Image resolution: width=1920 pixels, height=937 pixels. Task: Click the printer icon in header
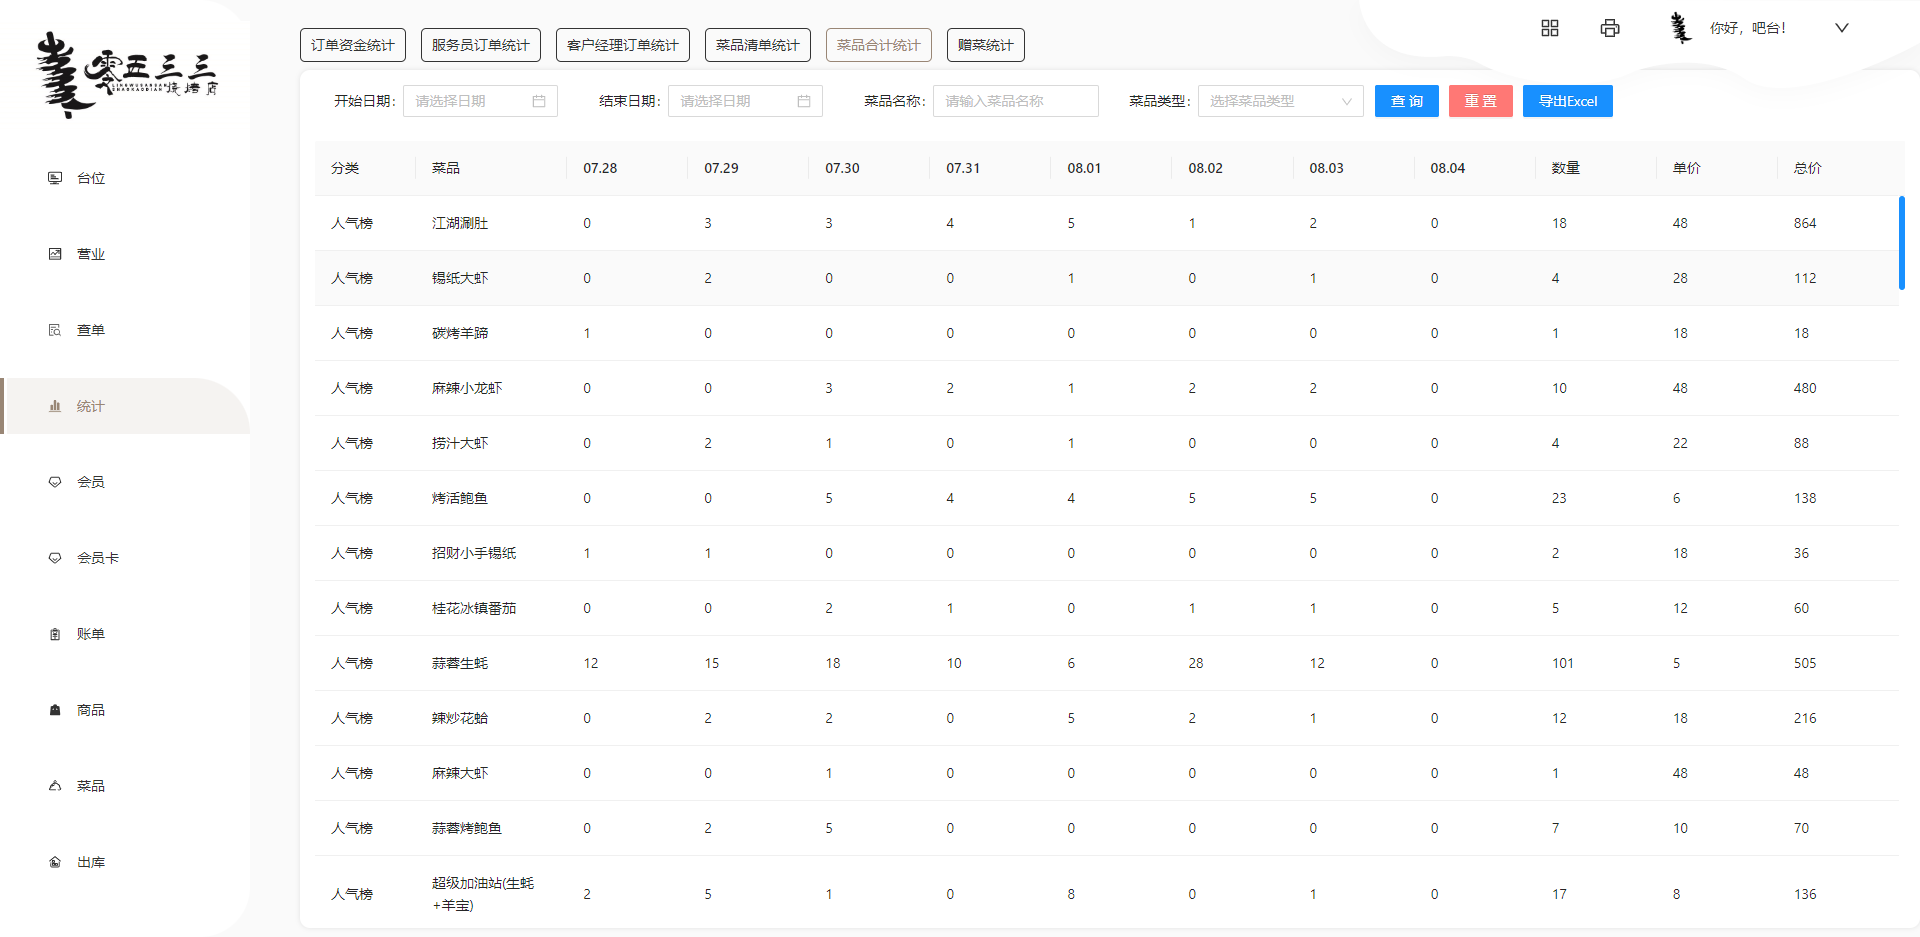[x=1609, y=28]
